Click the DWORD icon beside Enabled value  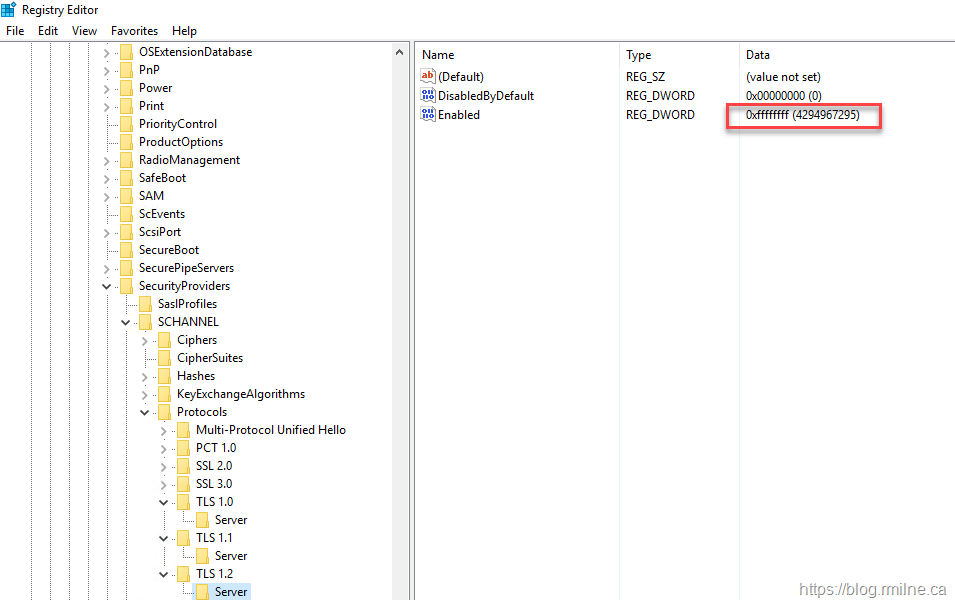point(428,115)
